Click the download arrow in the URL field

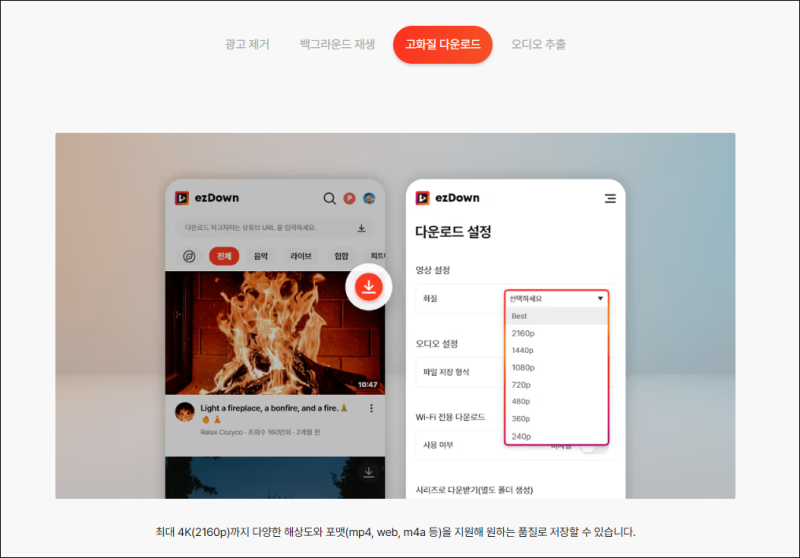(x=361, y=228)
